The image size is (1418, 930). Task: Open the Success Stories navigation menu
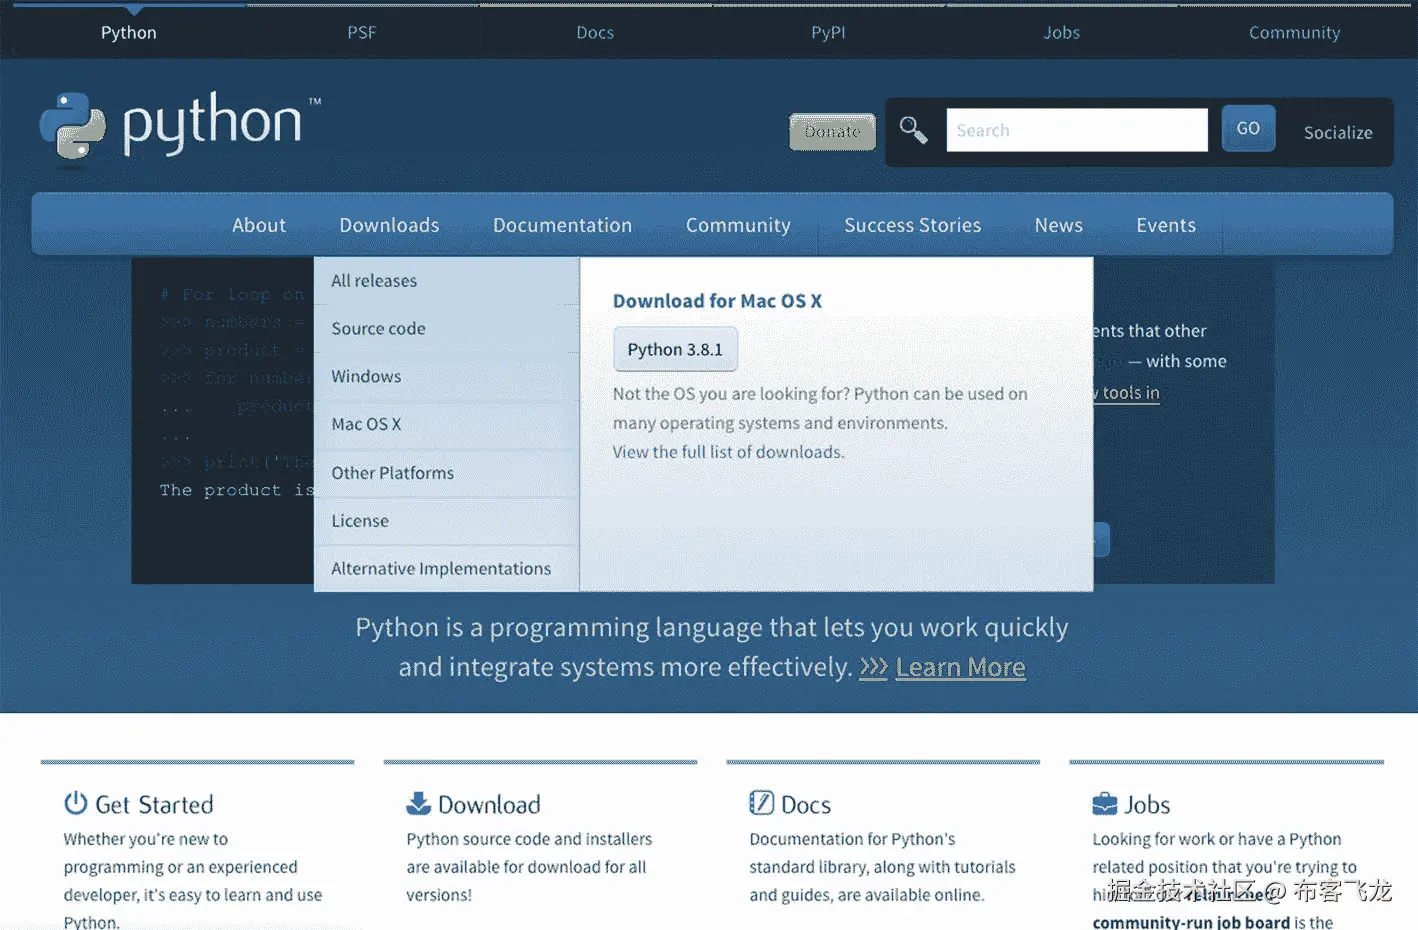912,225
